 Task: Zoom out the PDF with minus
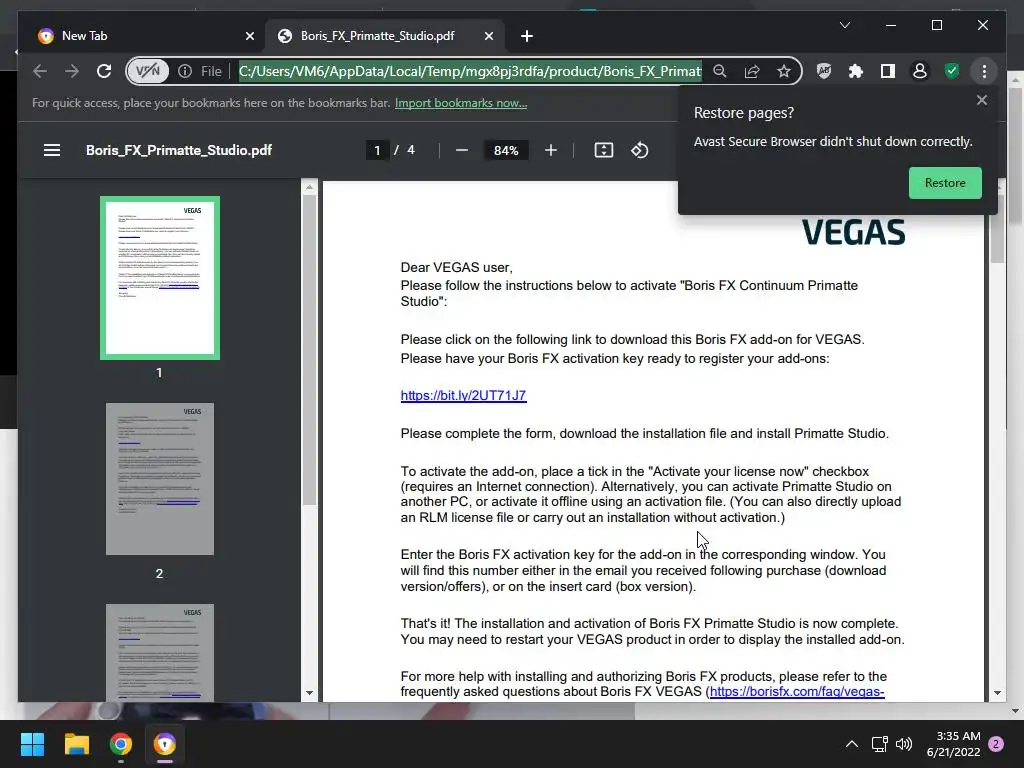462,150
